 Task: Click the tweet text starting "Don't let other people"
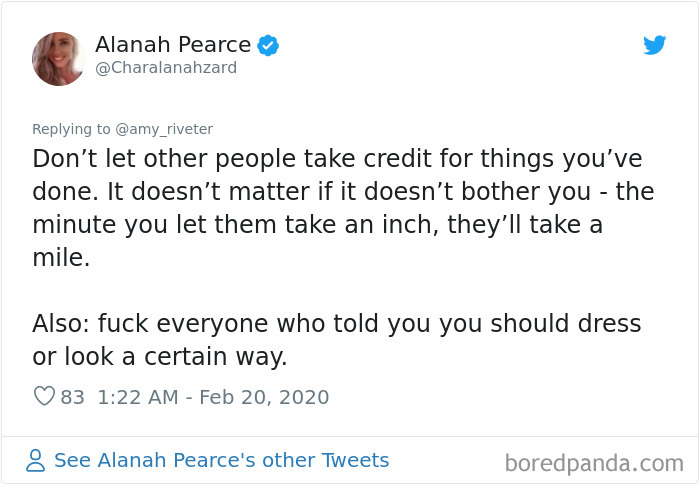pyautogui.click(x=336, y=160)
